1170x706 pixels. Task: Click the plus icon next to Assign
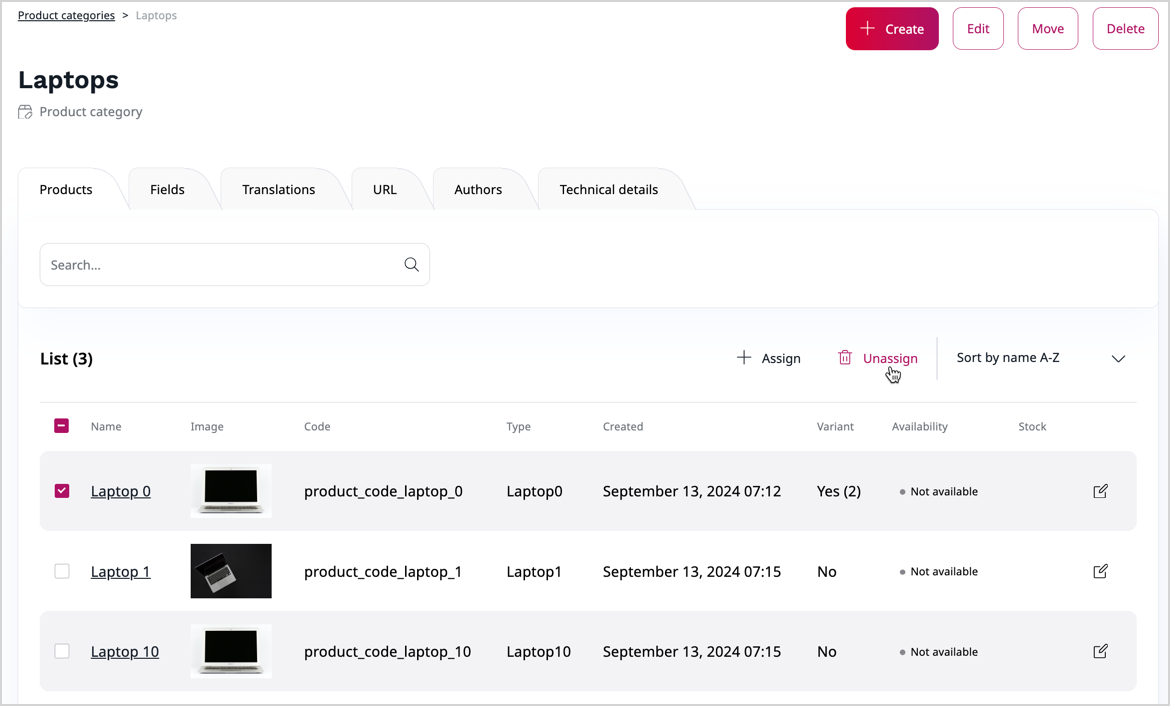[744, 357]
